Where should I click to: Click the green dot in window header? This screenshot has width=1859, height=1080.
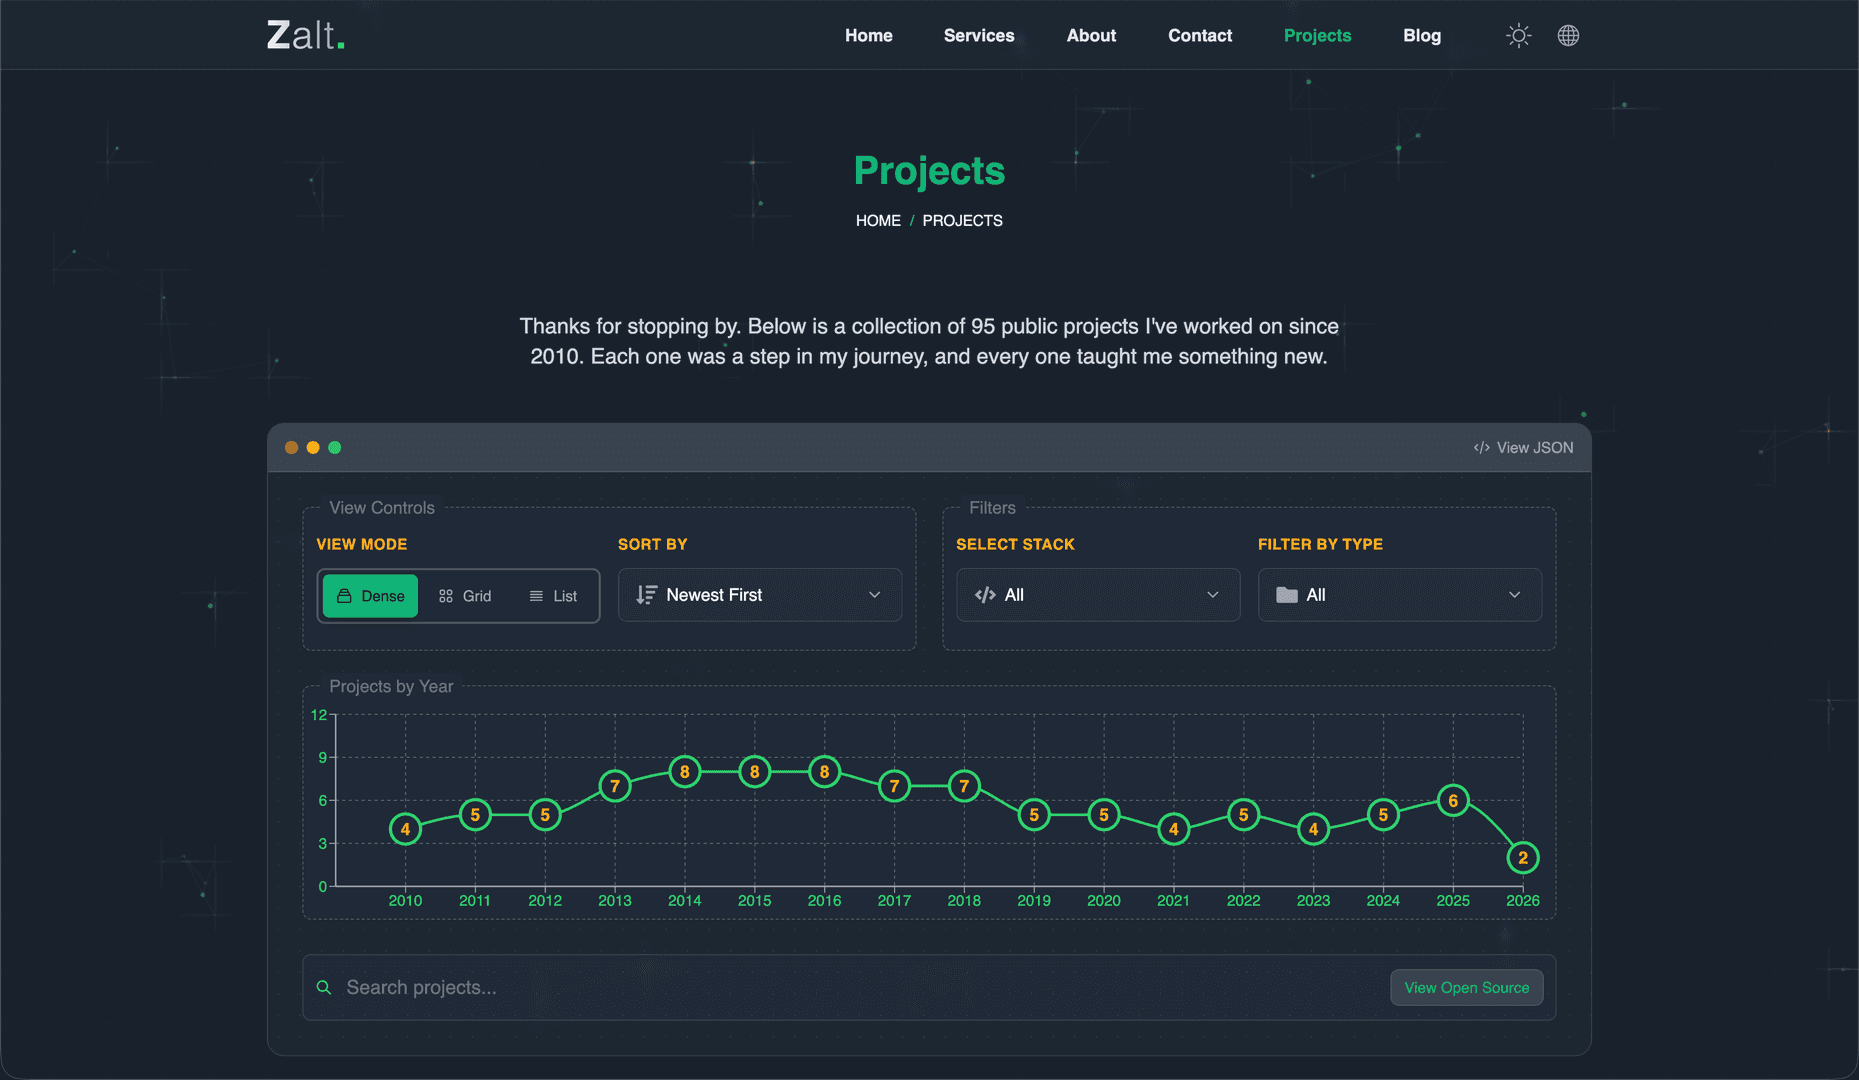(x=335, y=448)
